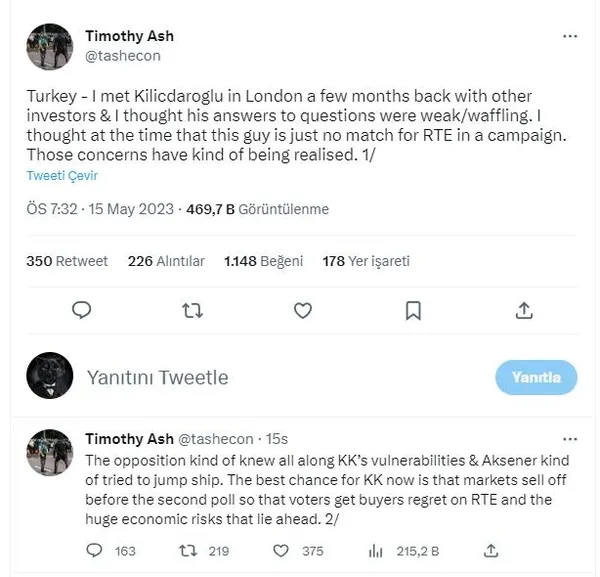Screen dimensions: 600x577
Task: Click the Yanıtla reply button
Action: (x=536, y=377)
